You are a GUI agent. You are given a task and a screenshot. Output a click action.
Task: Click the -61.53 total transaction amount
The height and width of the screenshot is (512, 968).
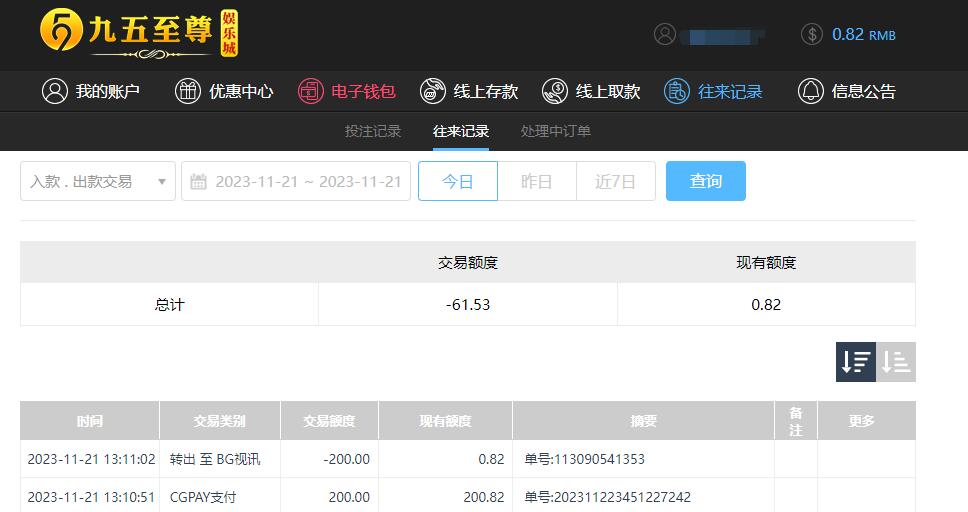pyautogui.click(x=468, y=304)
